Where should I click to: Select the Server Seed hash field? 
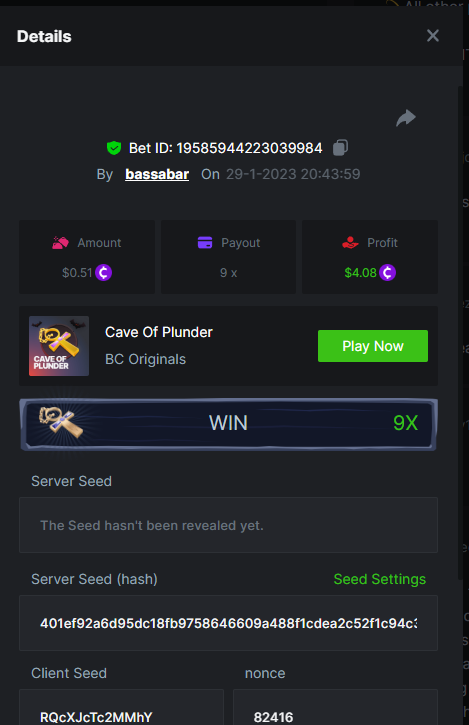point(228,623)
